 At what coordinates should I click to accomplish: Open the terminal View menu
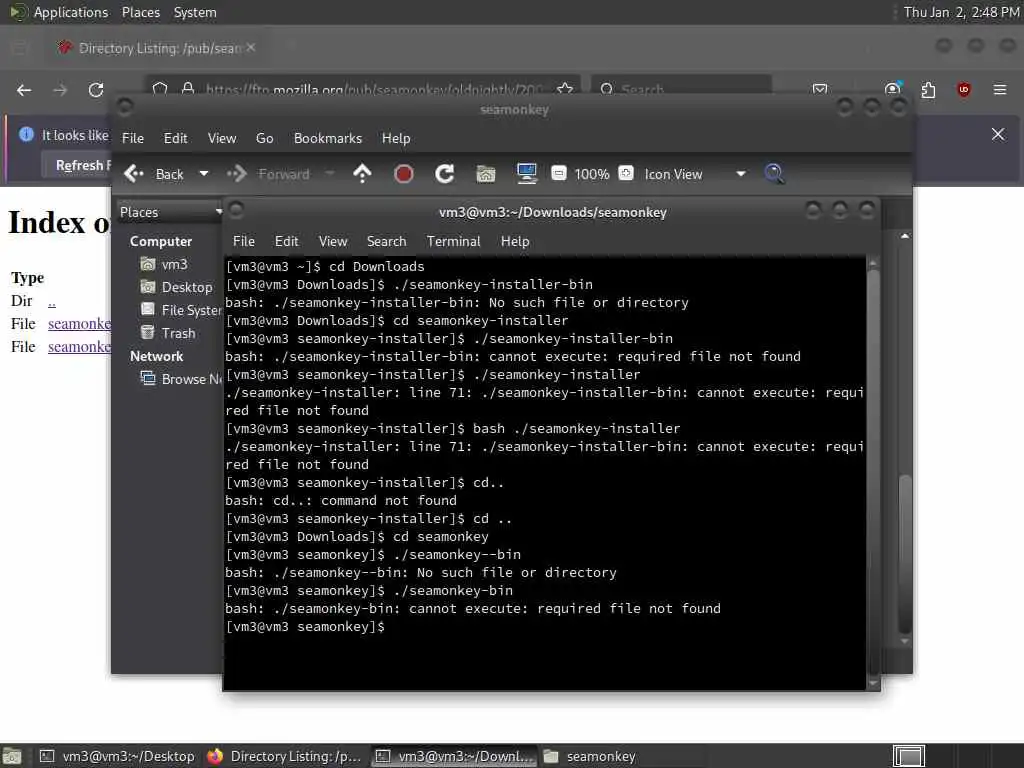pyautogui.click(x=333, y=242)
